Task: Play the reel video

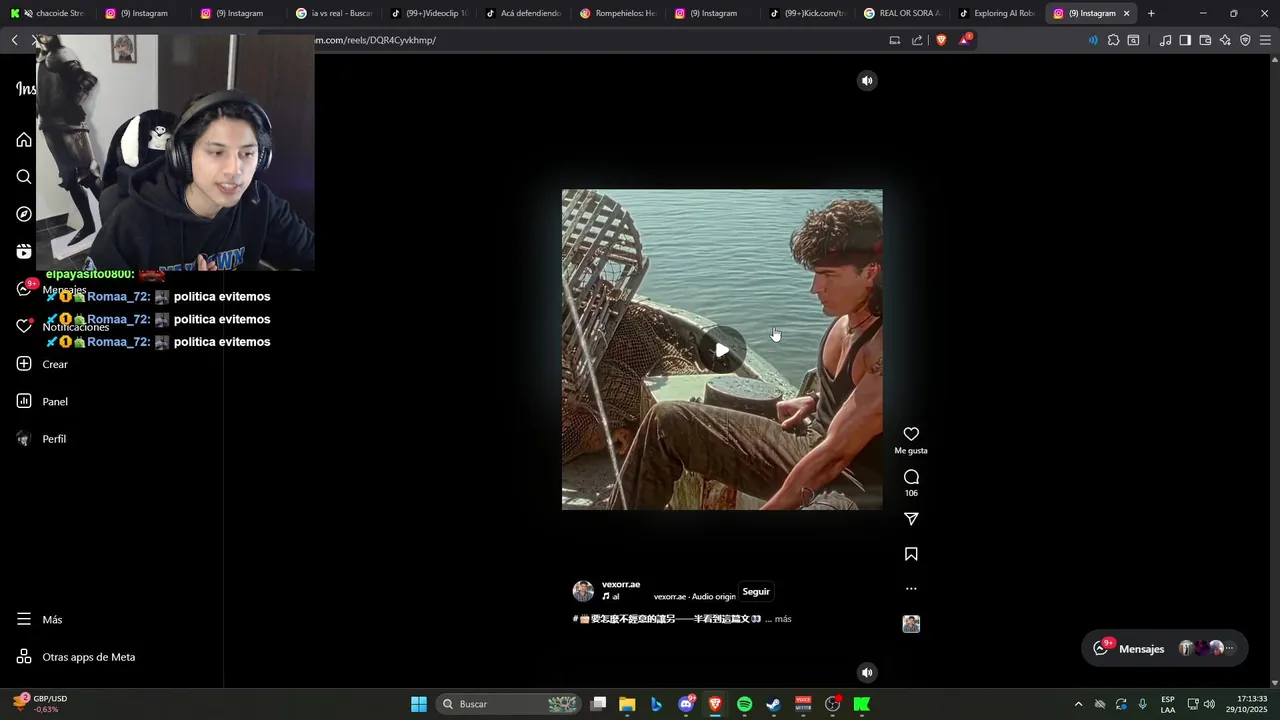Action: (722, 350)
